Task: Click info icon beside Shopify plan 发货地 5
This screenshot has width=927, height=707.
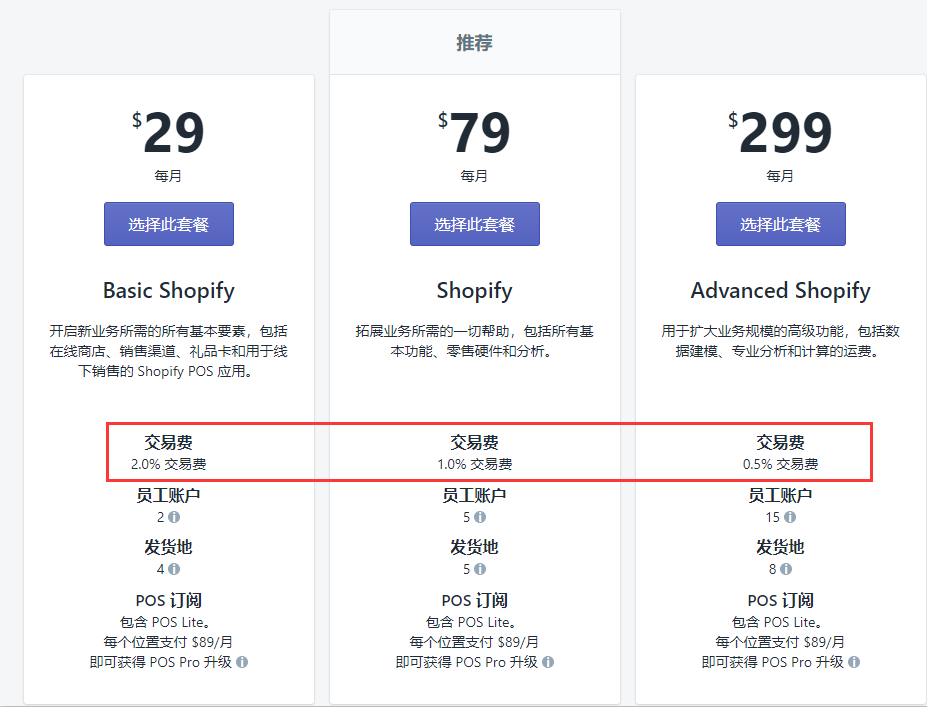Action: coord(480,570)
